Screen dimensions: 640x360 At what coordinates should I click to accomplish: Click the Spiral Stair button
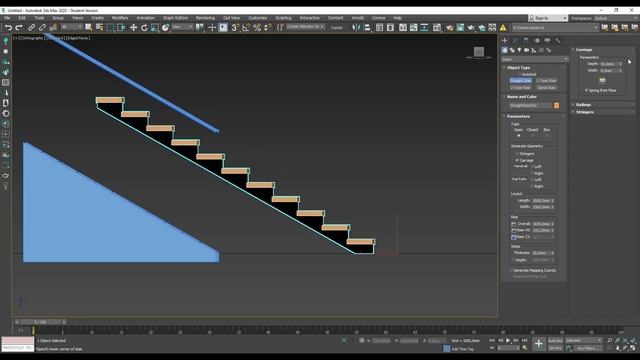(x=546, y=87)
